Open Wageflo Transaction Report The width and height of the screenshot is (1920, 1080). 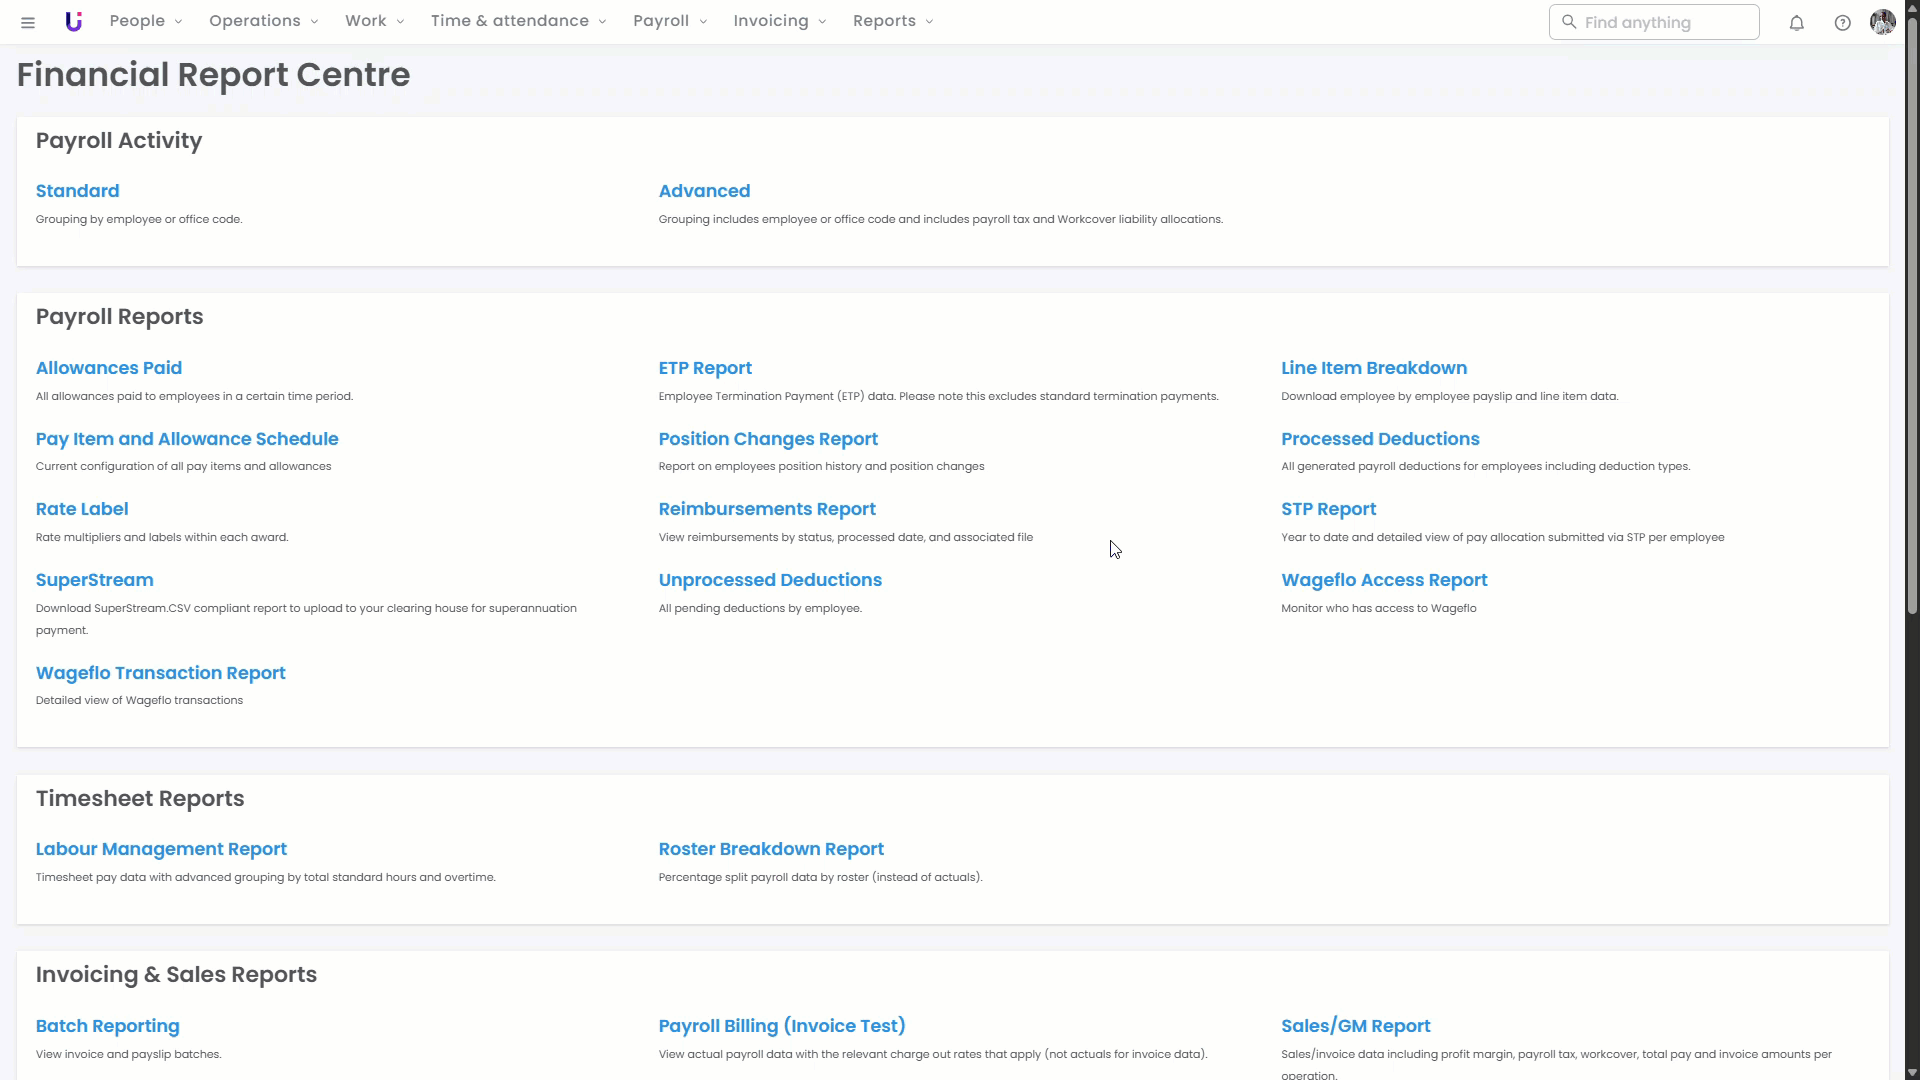point(160,673)
